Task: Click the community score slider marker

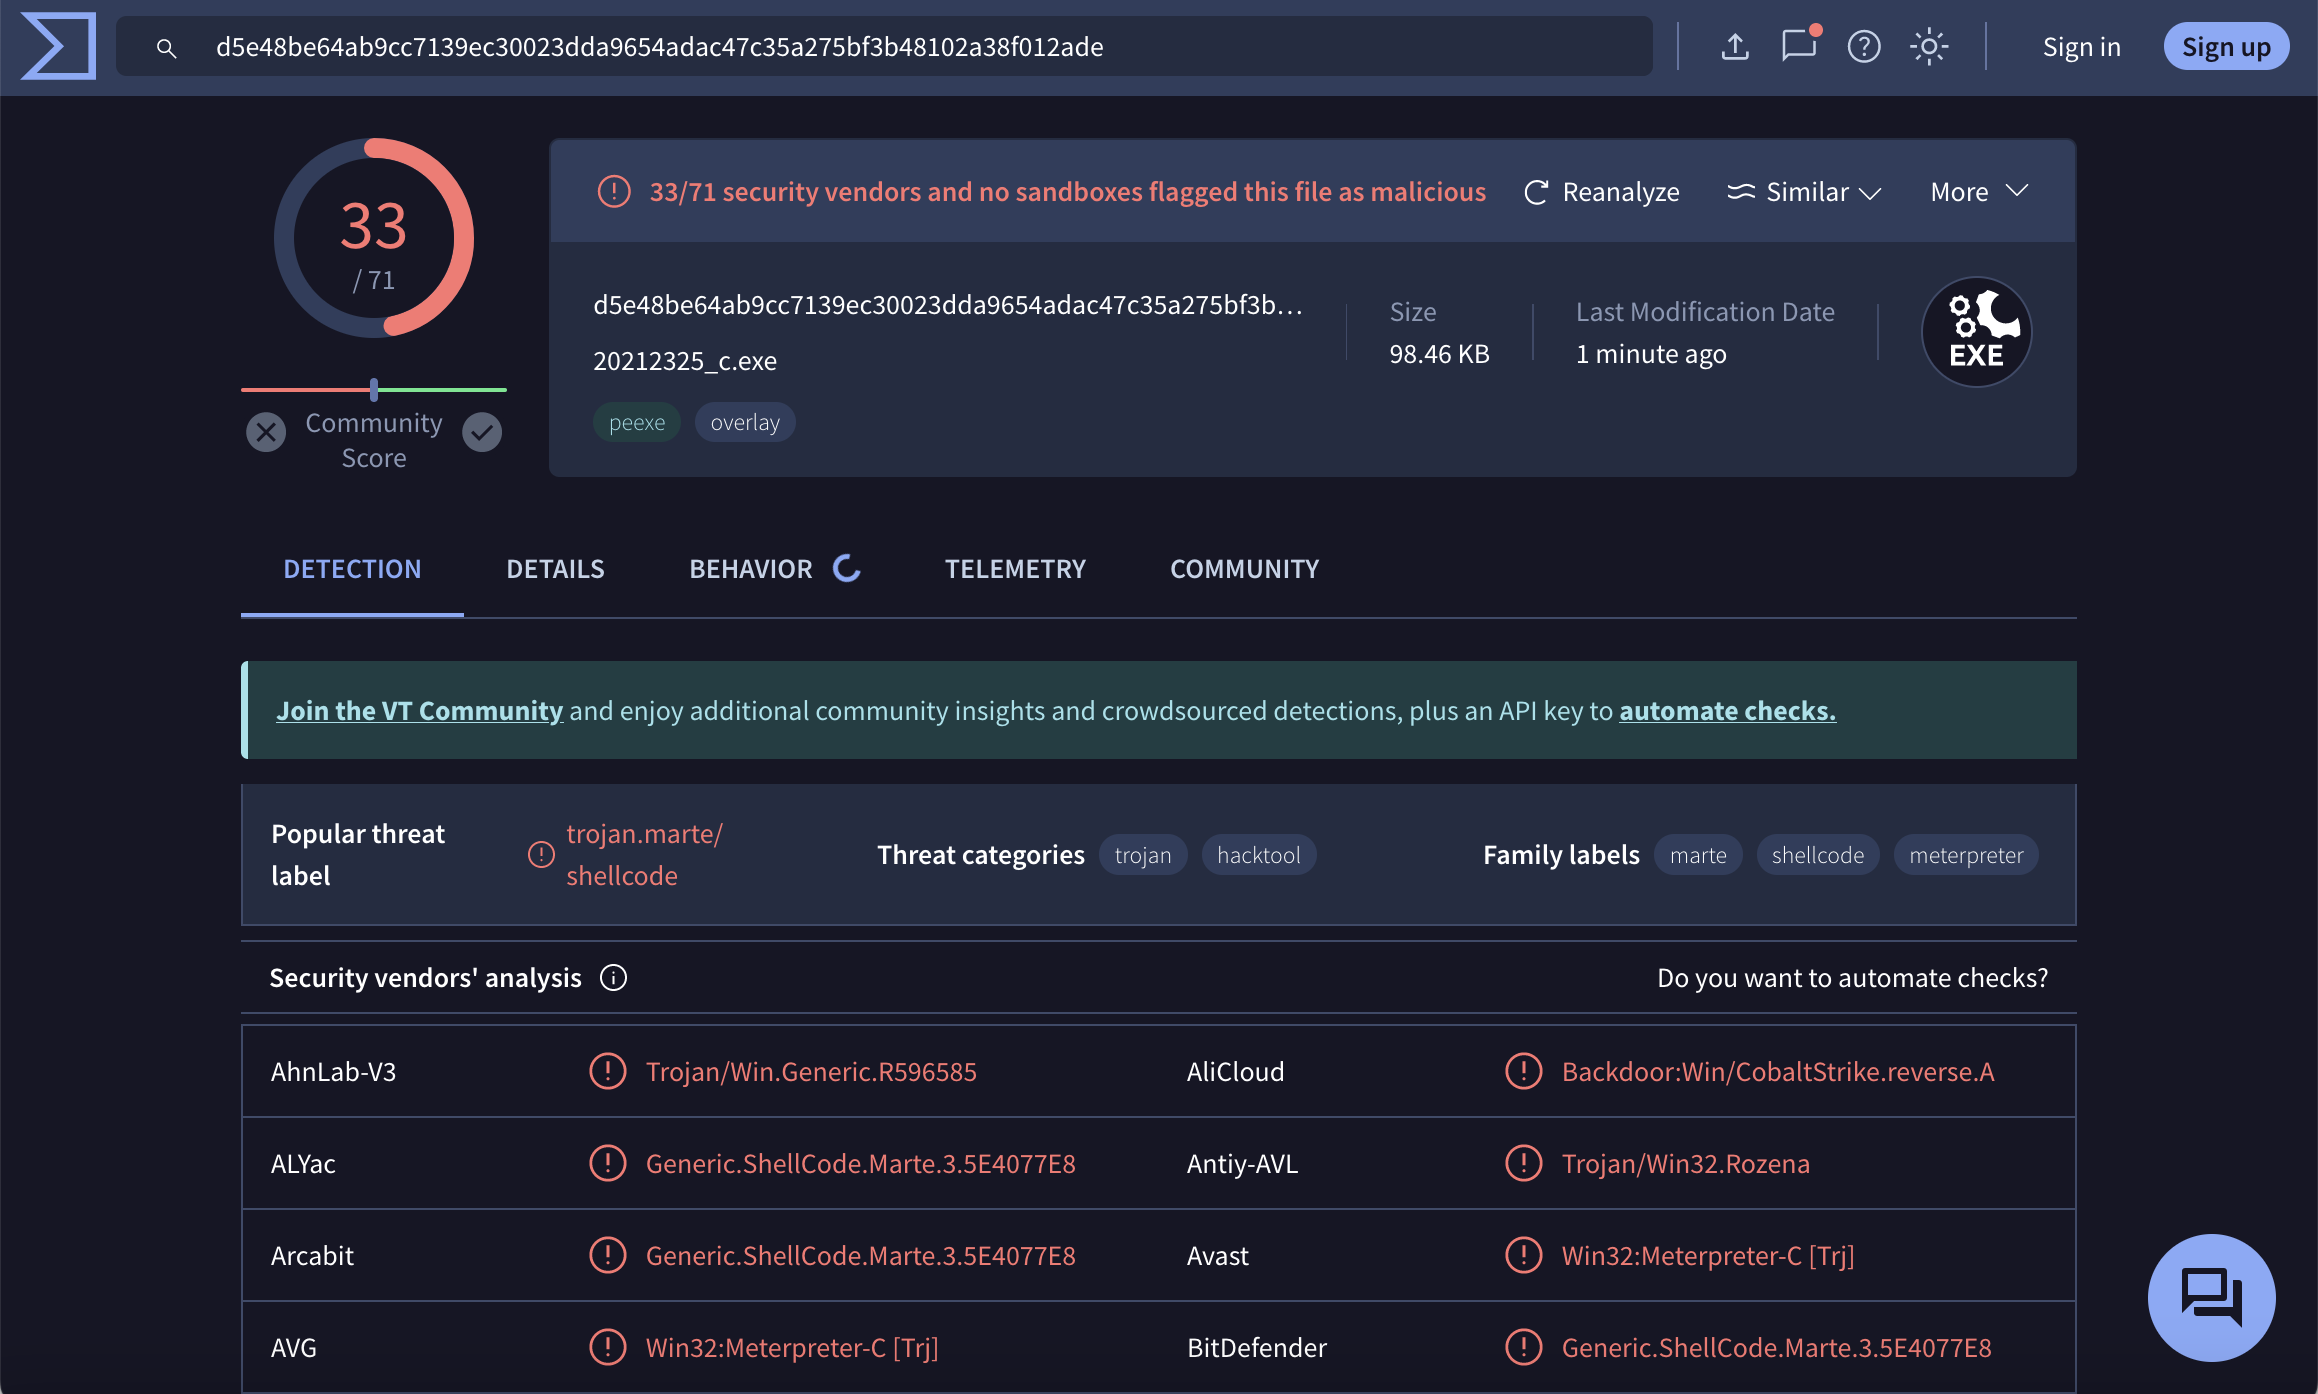Action: [374, 389]
